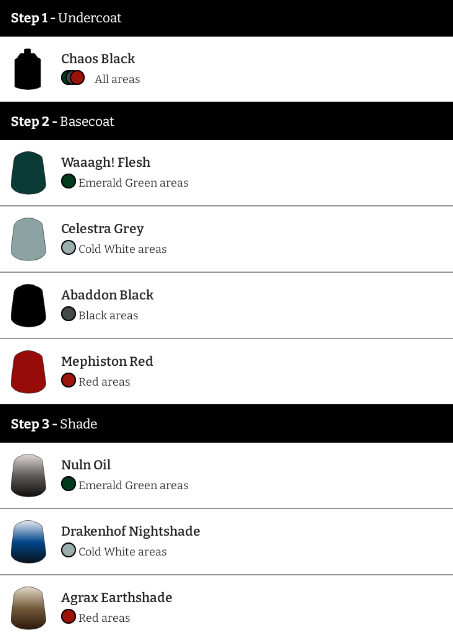Collapse the Step 2 - Basecoat section header
Viewport: 453px width, 638px height.
[x=226, y=121]
